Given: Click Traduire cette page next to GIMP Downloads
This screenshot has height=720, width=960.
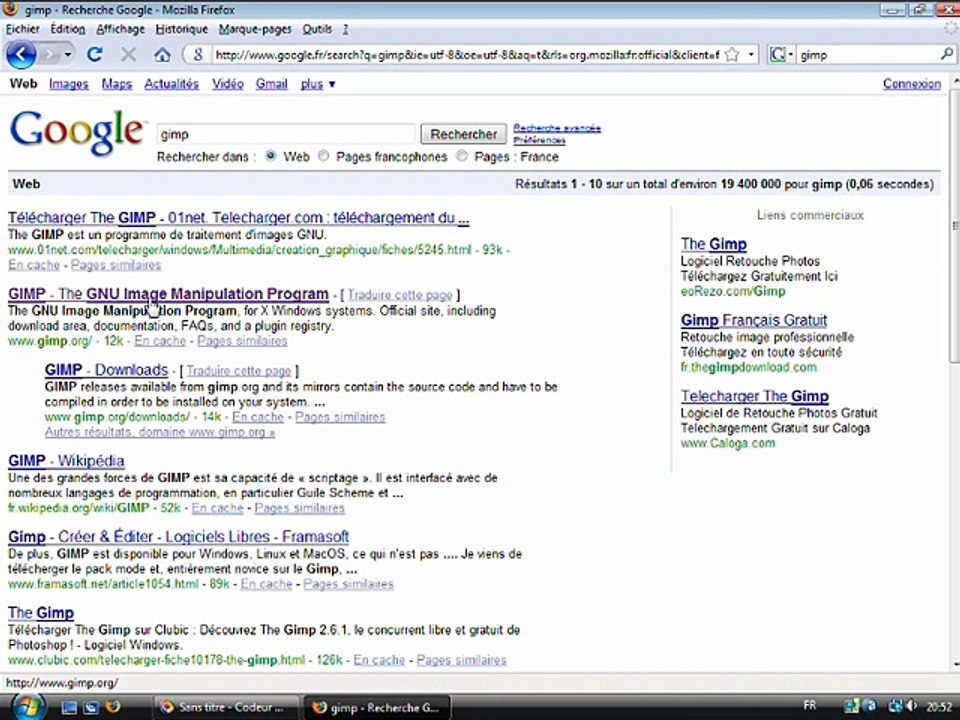Looking at the screenshot, I should click(x=239, y=371).
